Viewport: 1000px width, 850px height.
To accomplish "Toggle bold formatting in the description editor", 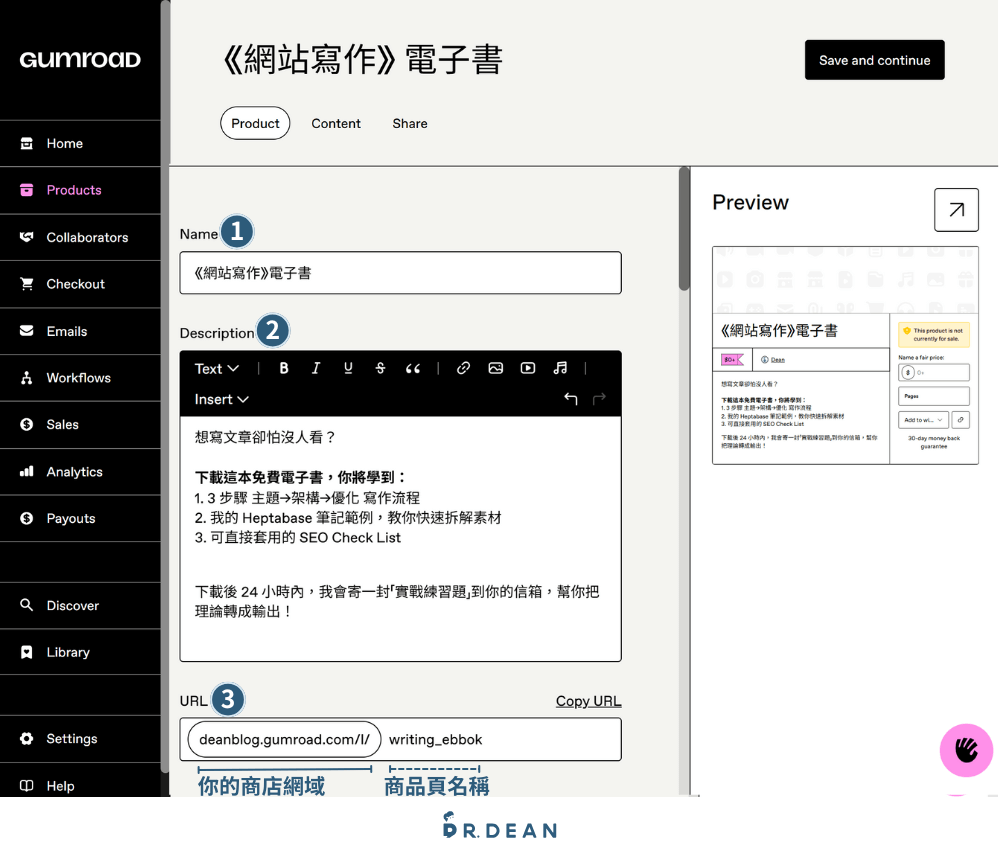I will coord(283,368).
